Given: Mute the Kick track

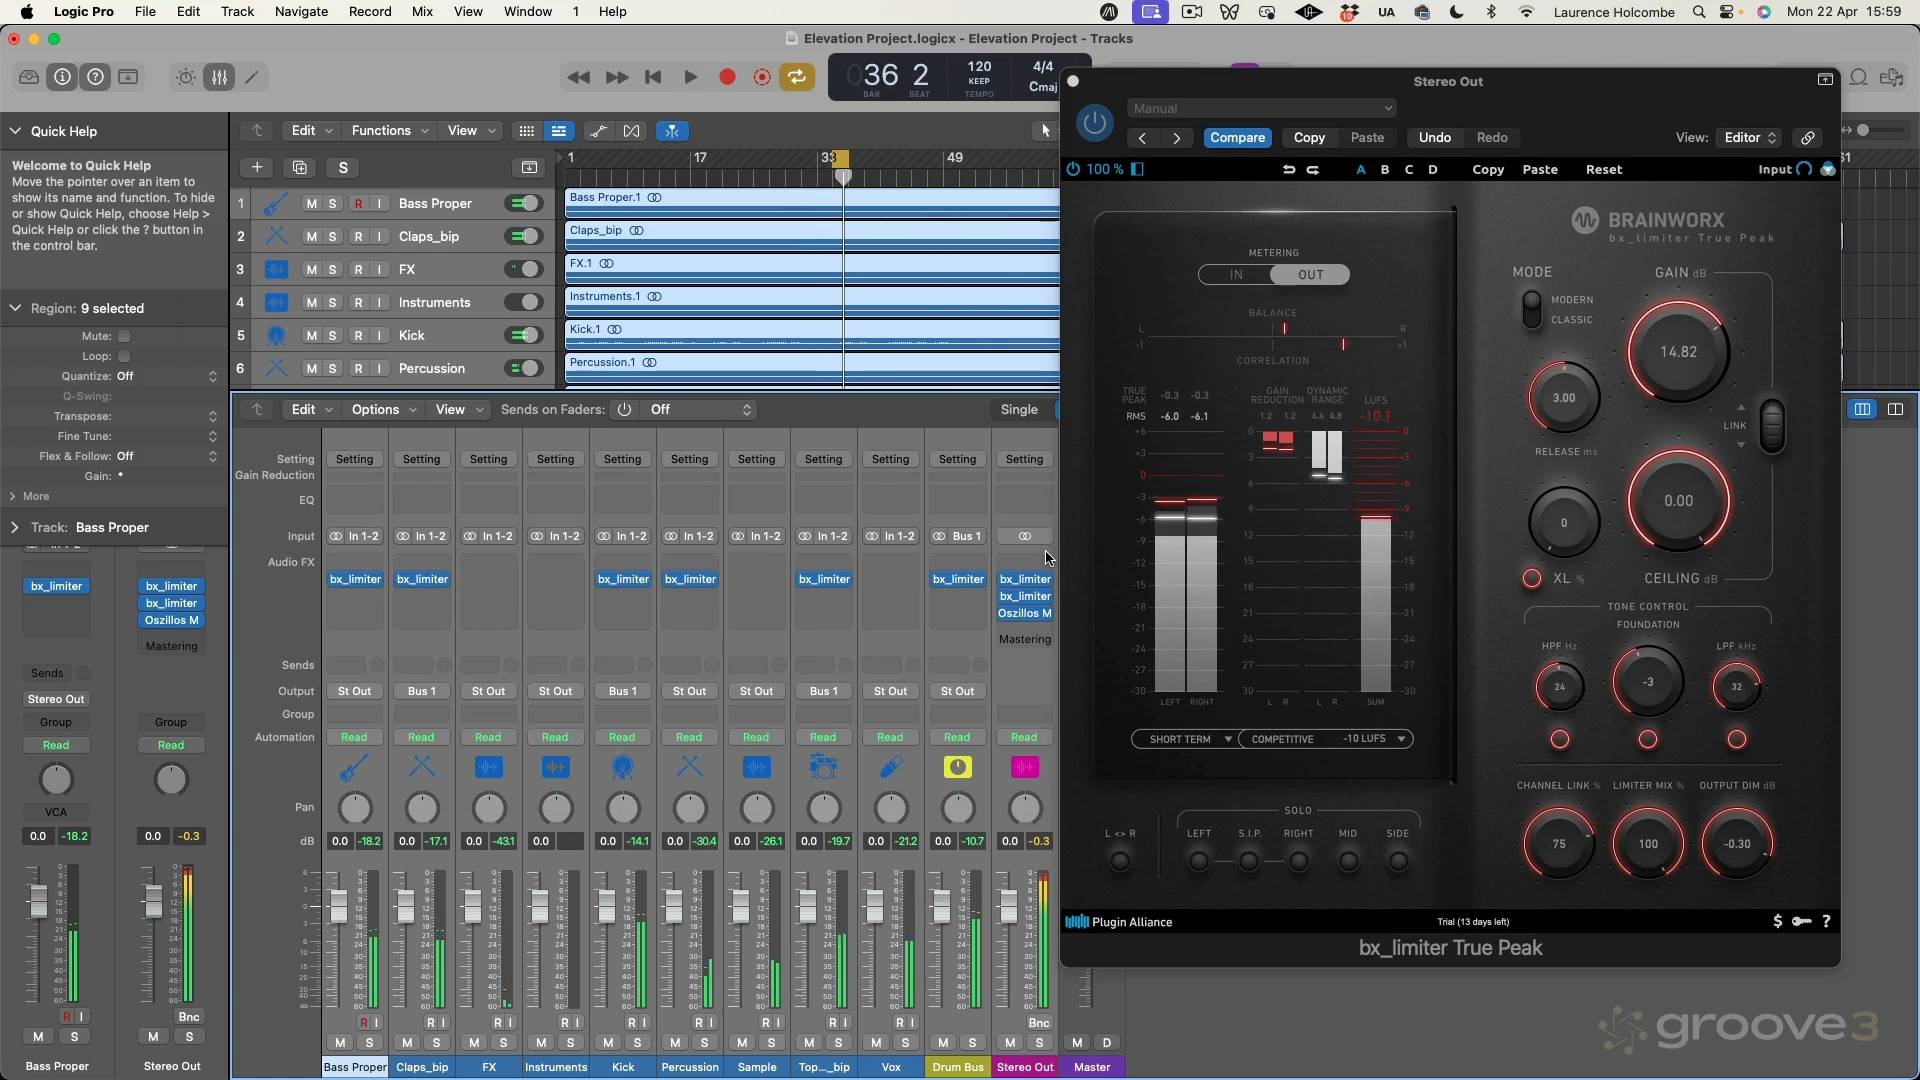Looking at the screenshot, I should click(x=312, y=335).
